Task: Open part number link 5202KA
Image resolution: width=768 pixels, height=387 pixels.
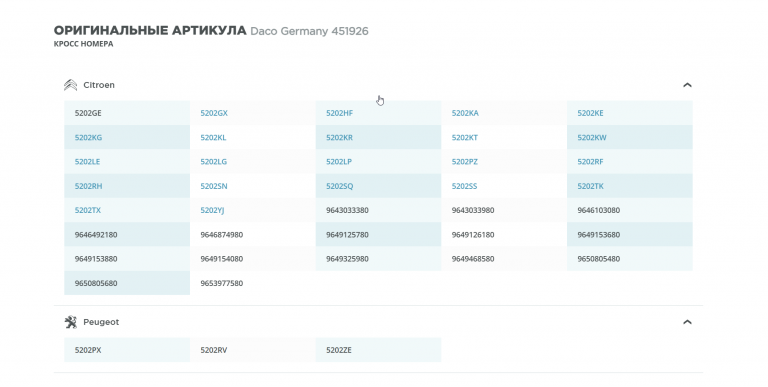Action: (x=465, y=113)
